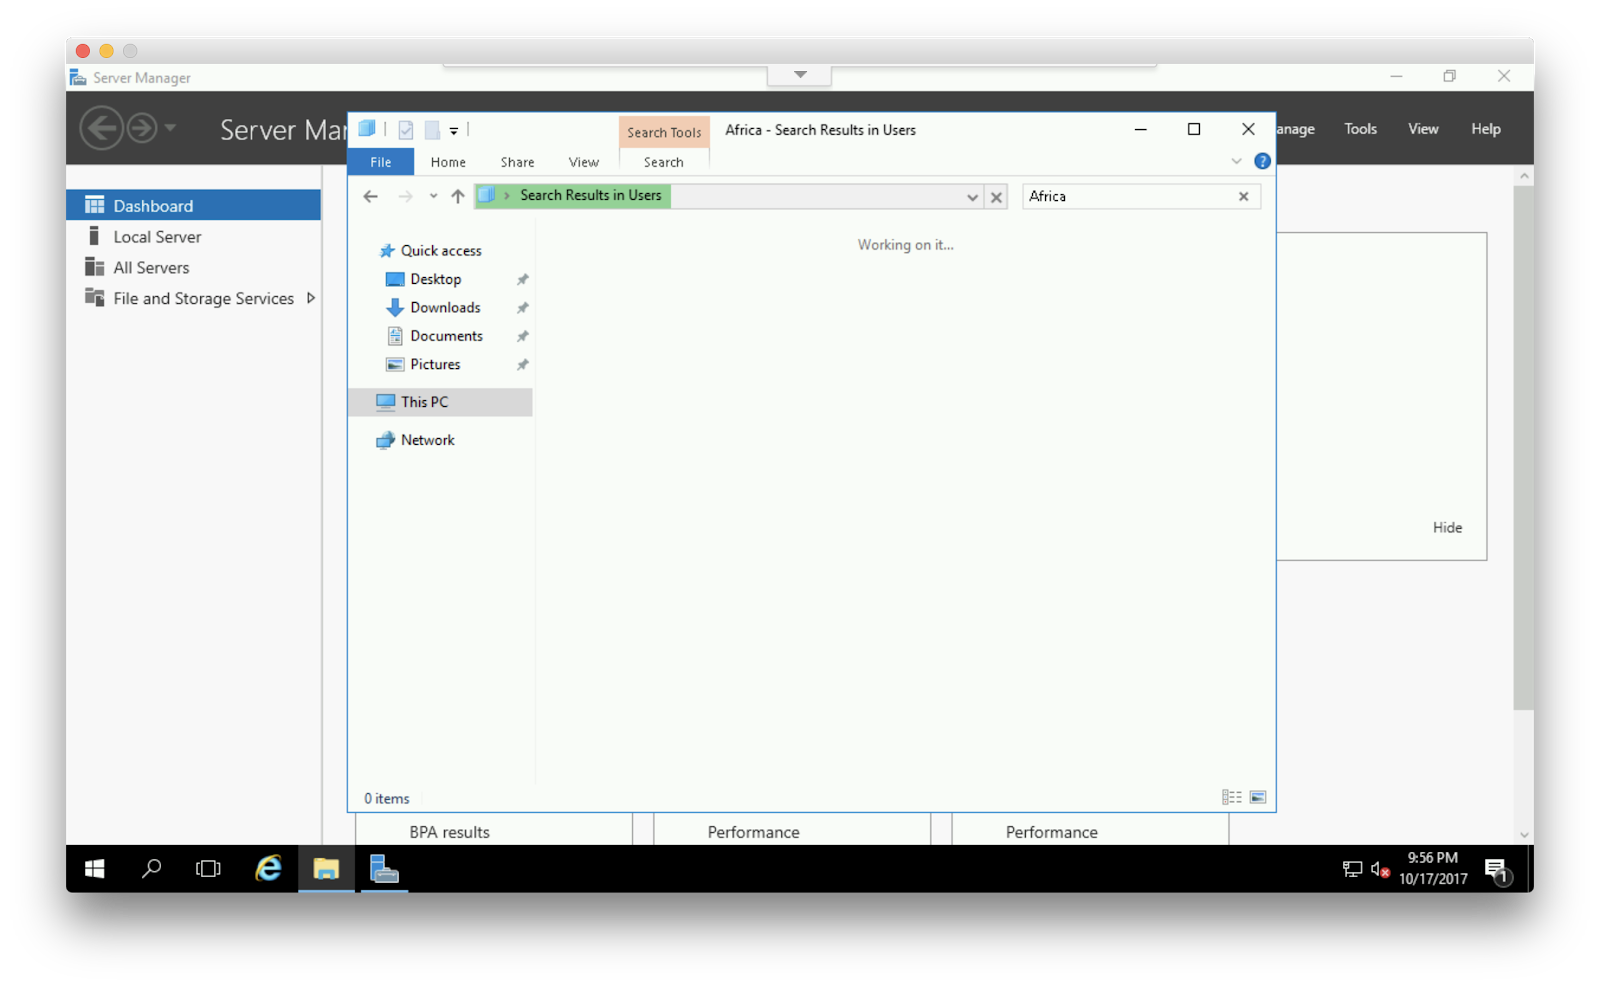Open the Explorer help question mark icon
Viewport: 1600px width, 987px height.
[1262, 161]
